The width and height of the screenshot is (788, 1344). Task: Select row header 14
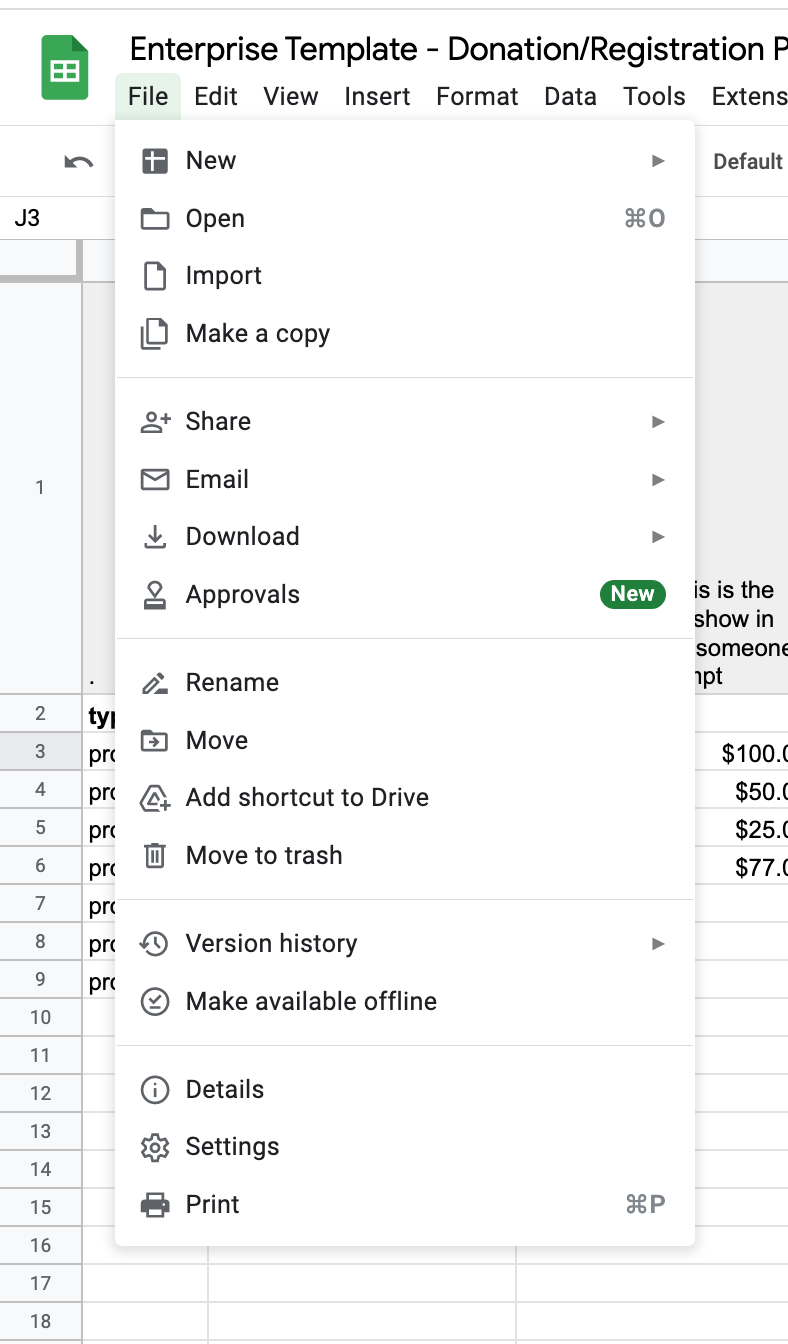[x=41, y=1169]
